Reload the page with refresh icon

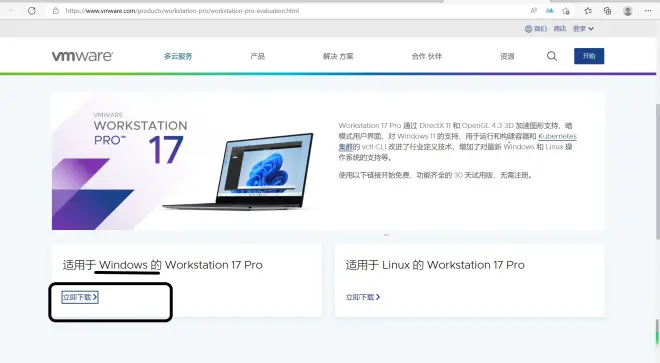click(x=32, y=11)
